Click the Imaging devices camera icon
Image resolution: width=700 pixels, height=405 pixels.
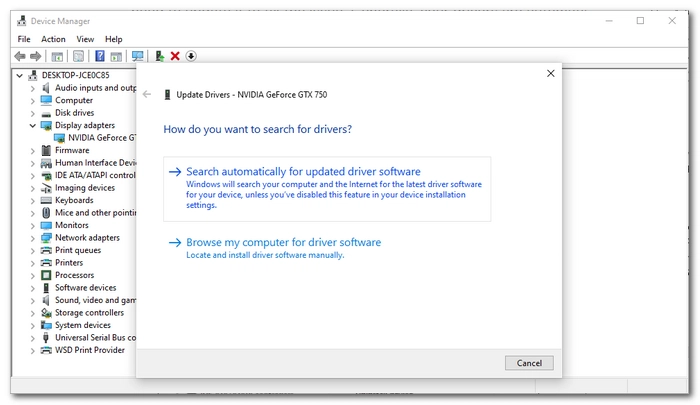coord(46,188)
